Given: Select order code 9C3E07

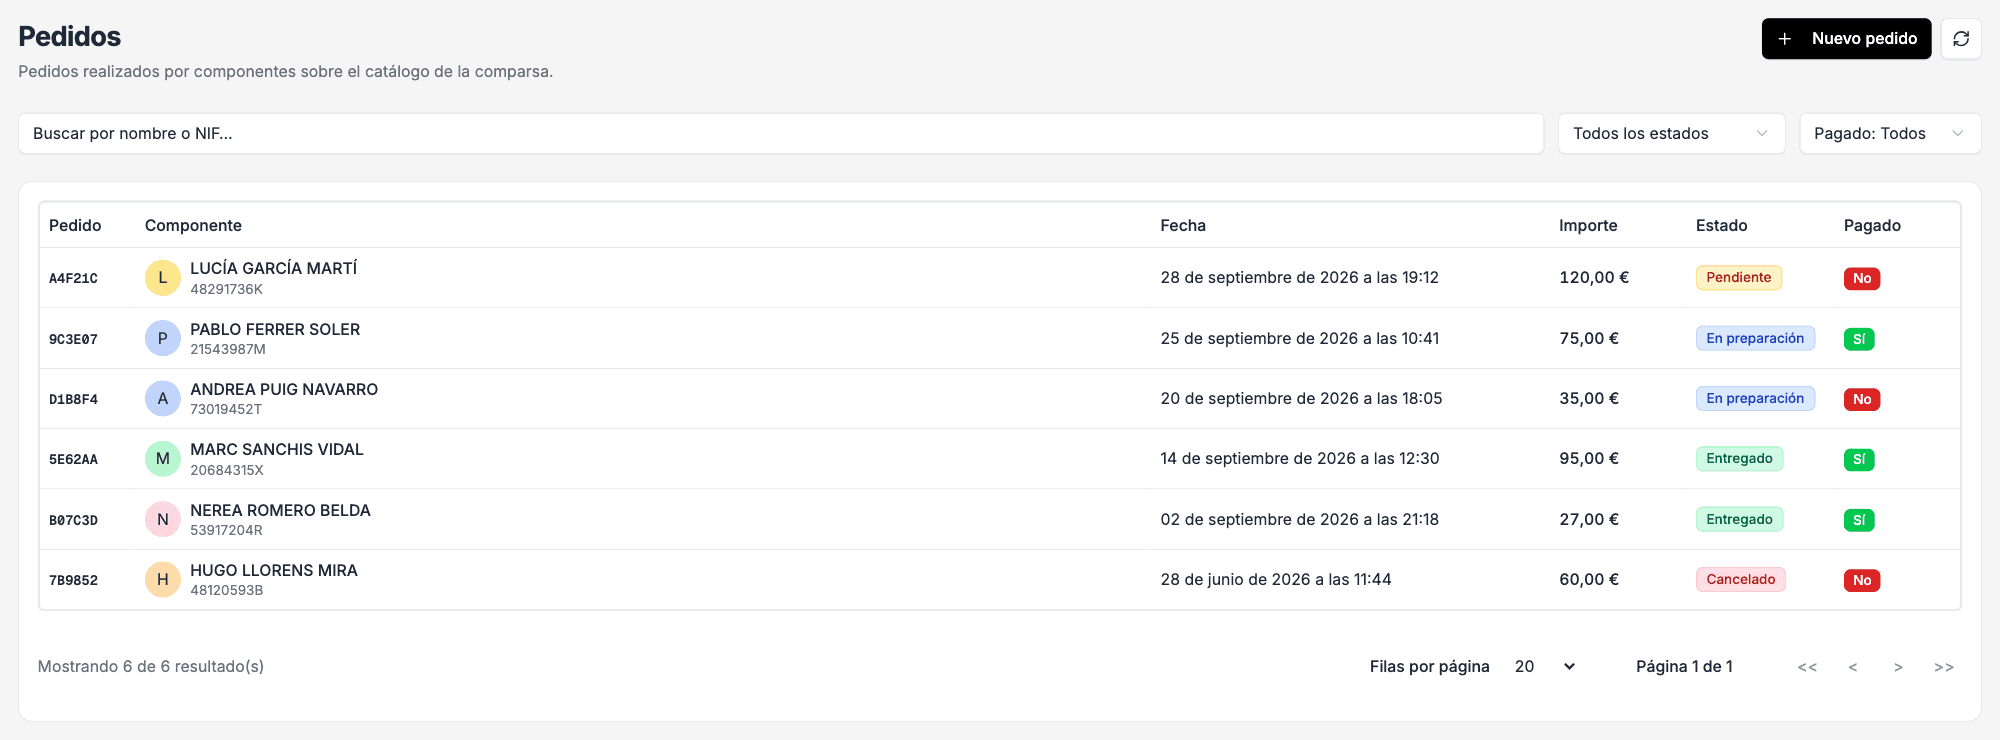Looking at the screenshot, I should tap(73, 339).
